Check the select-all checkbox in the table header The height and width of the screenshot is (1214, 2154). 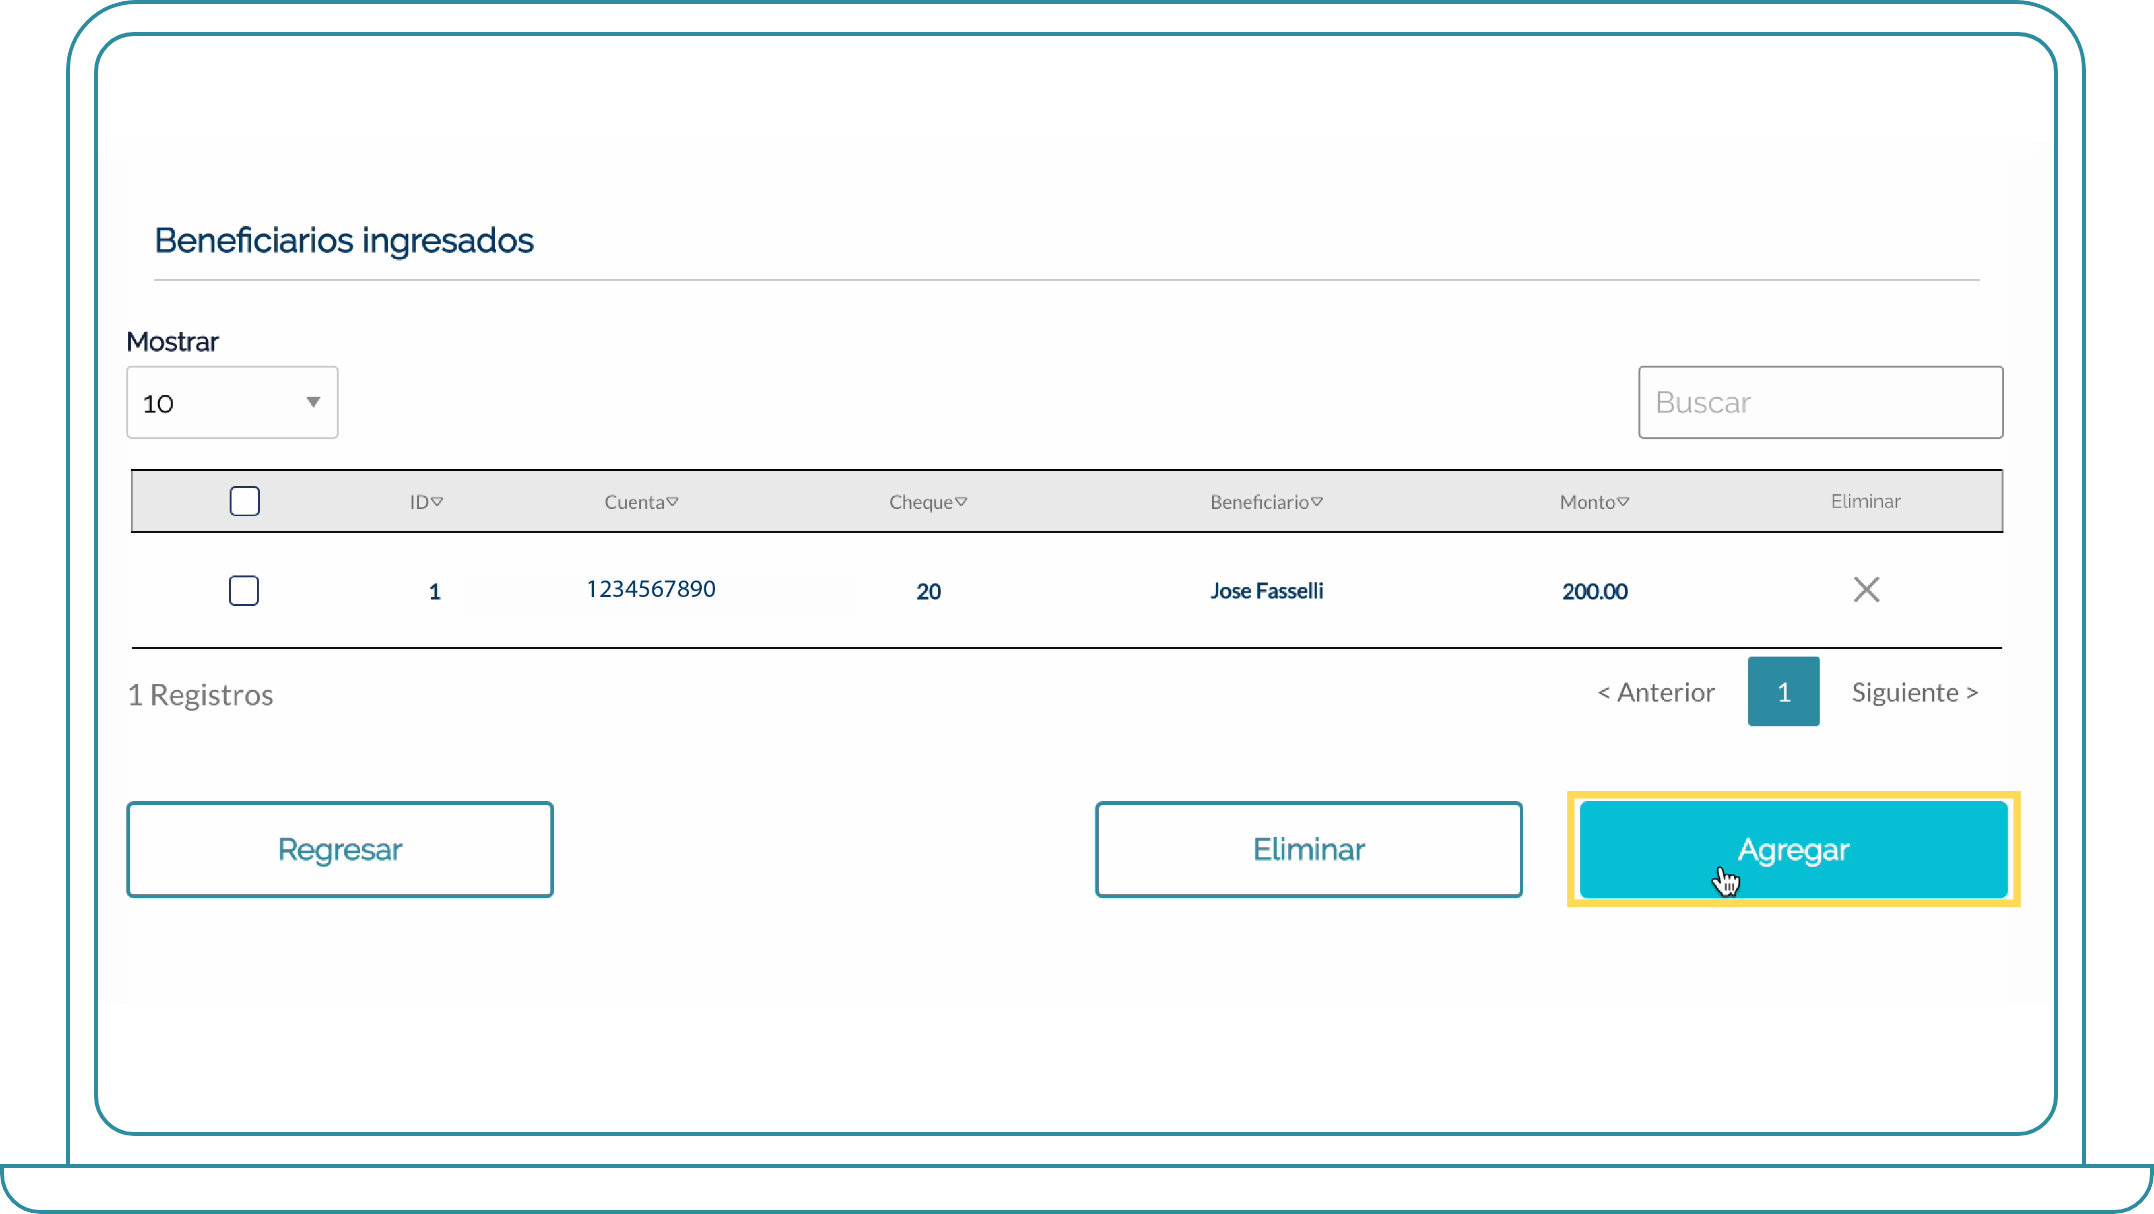coord(244,501)
